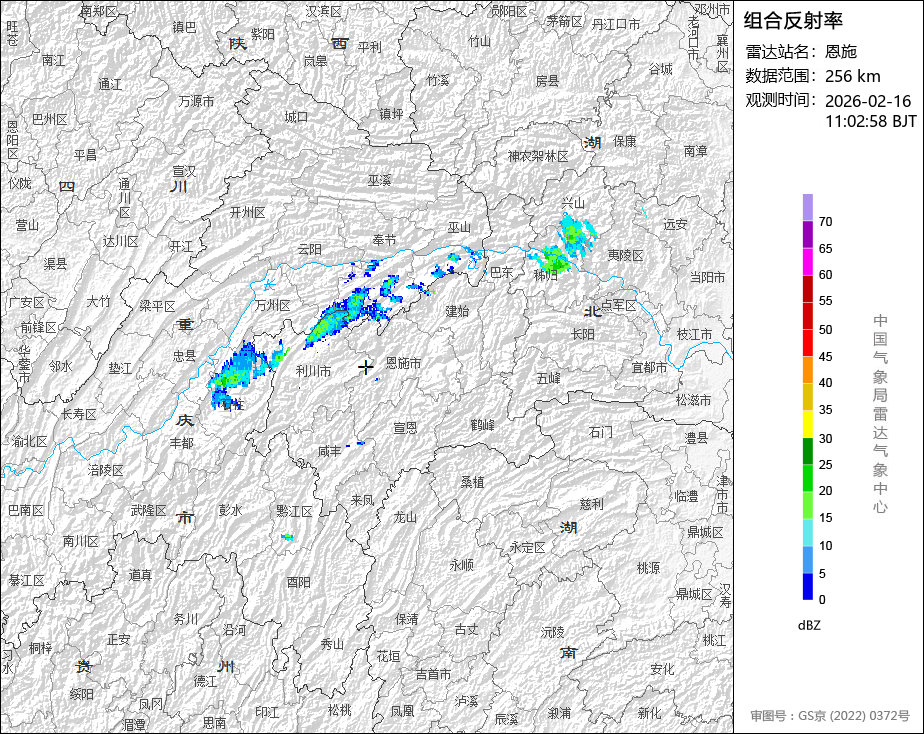The image size is (924, 734).
Task: Click the 达川区 map label
Action: tap(120, 241)
